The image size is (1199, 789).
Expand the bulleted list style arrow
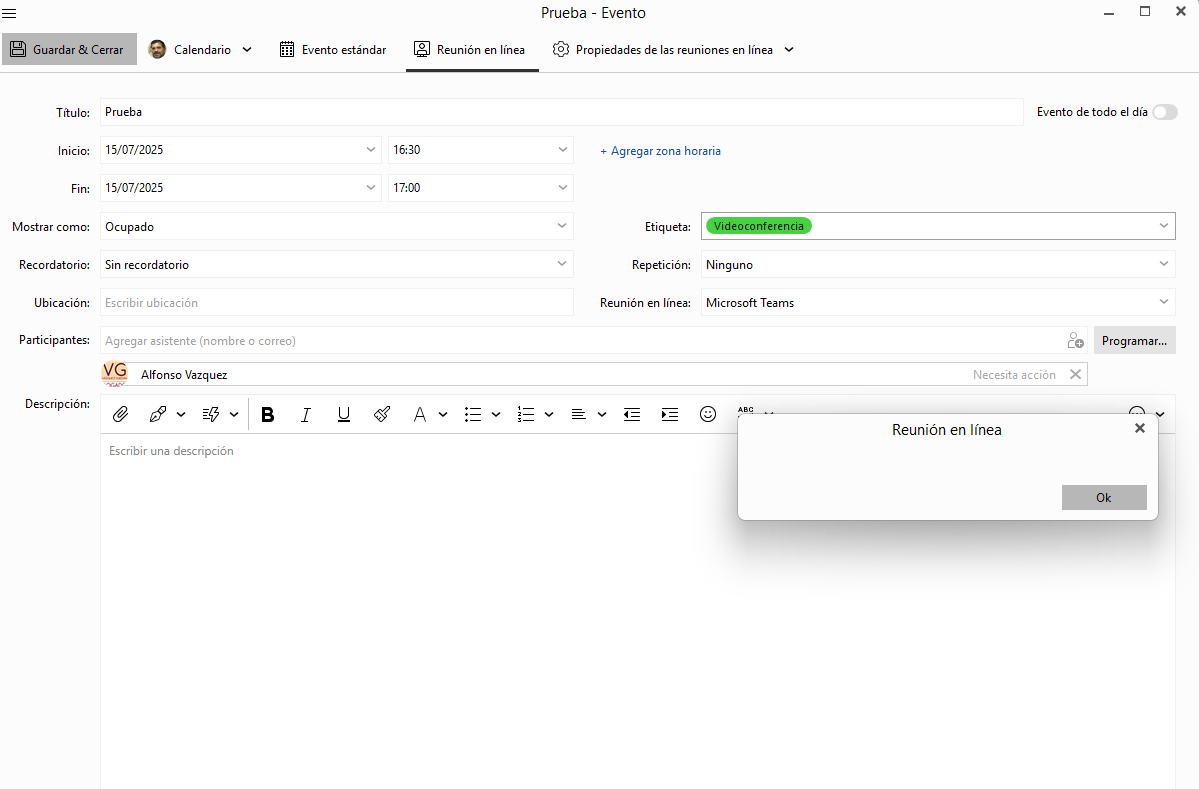[x=496, y=414]
